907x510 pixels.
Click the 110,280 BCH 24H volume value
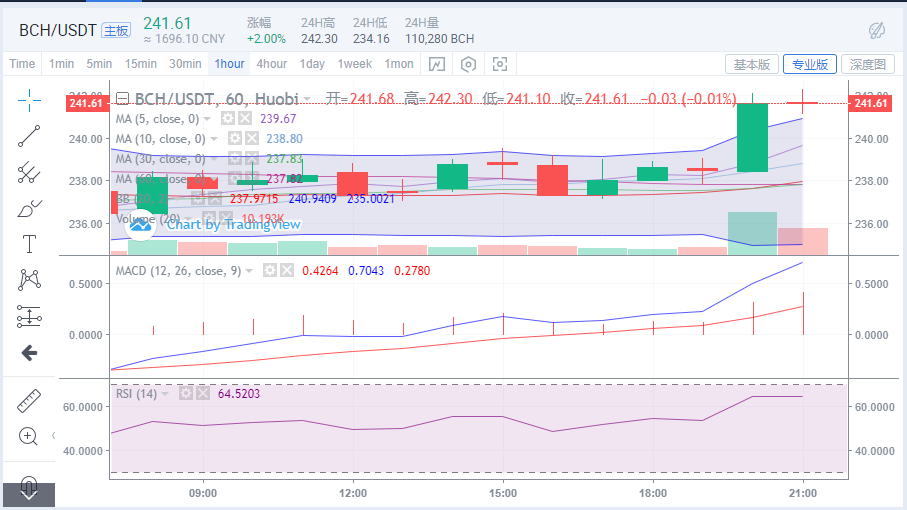440,39
